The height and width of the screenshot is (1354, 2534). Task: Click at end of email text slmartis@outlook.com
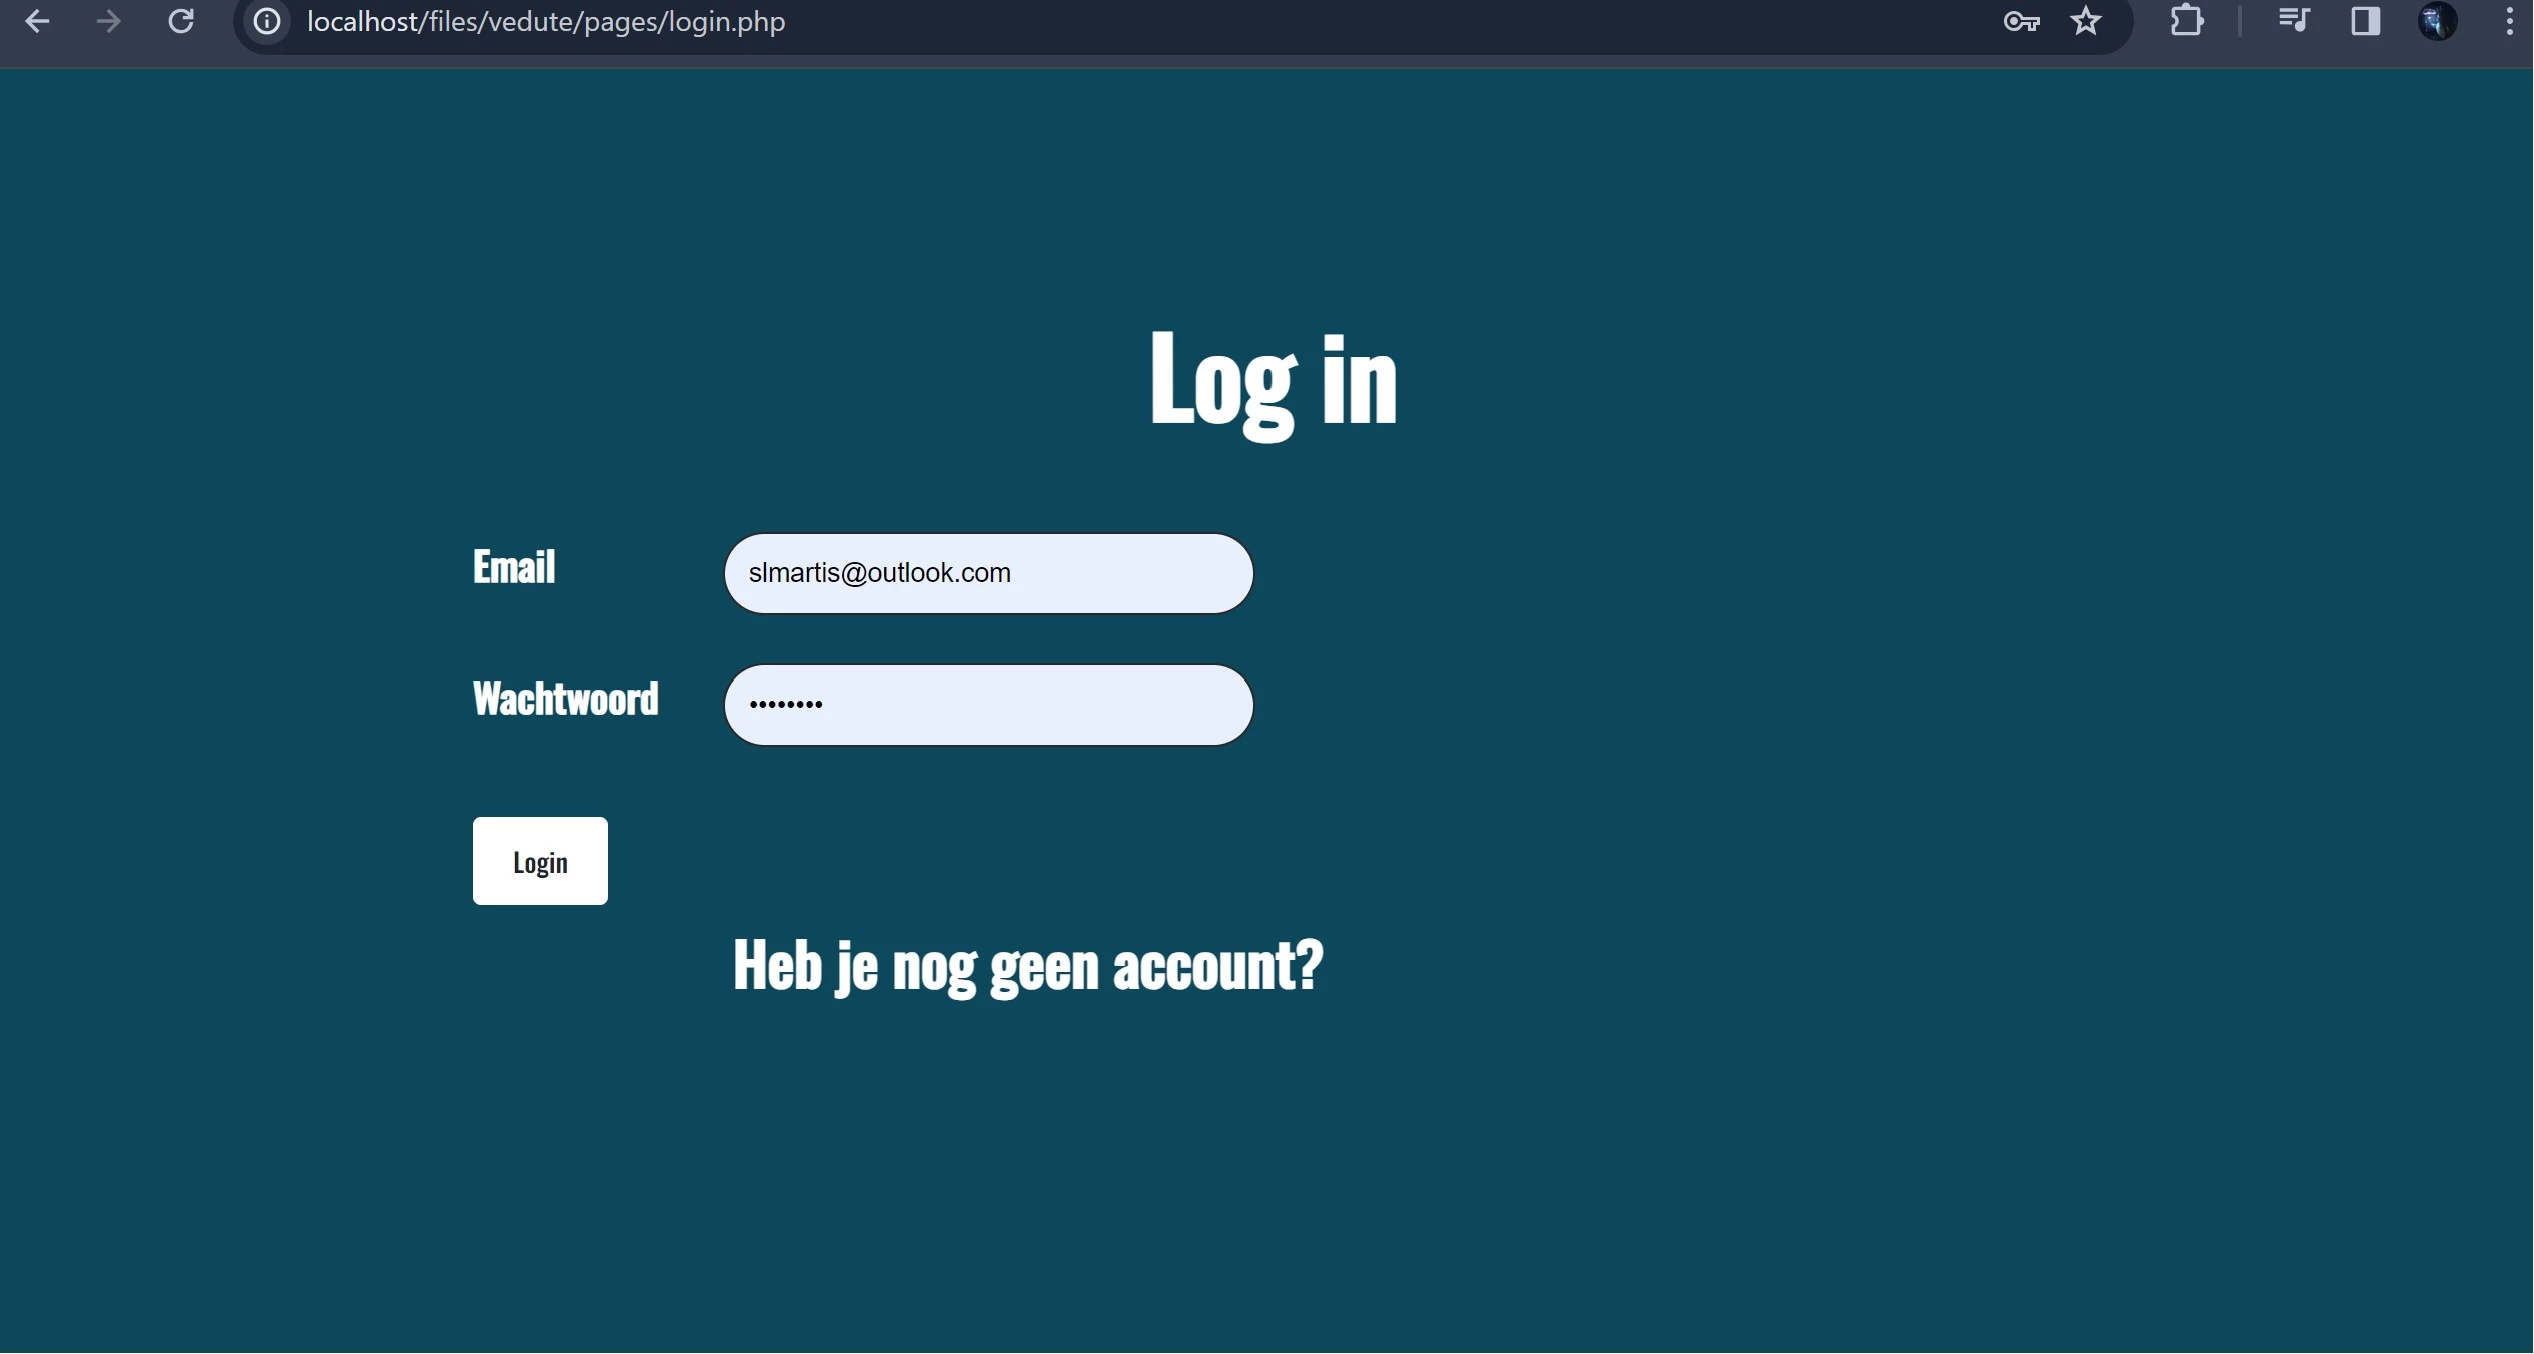pyautogui.click(x=1013, y=573)
